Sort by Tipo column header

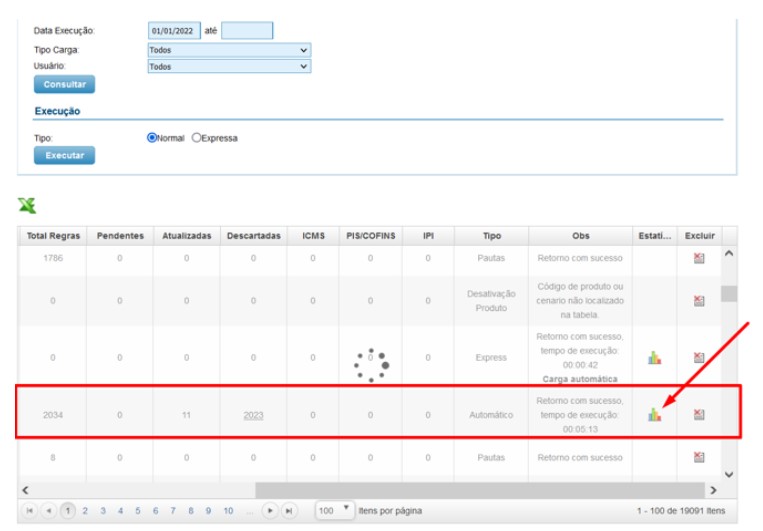point(491,236)
